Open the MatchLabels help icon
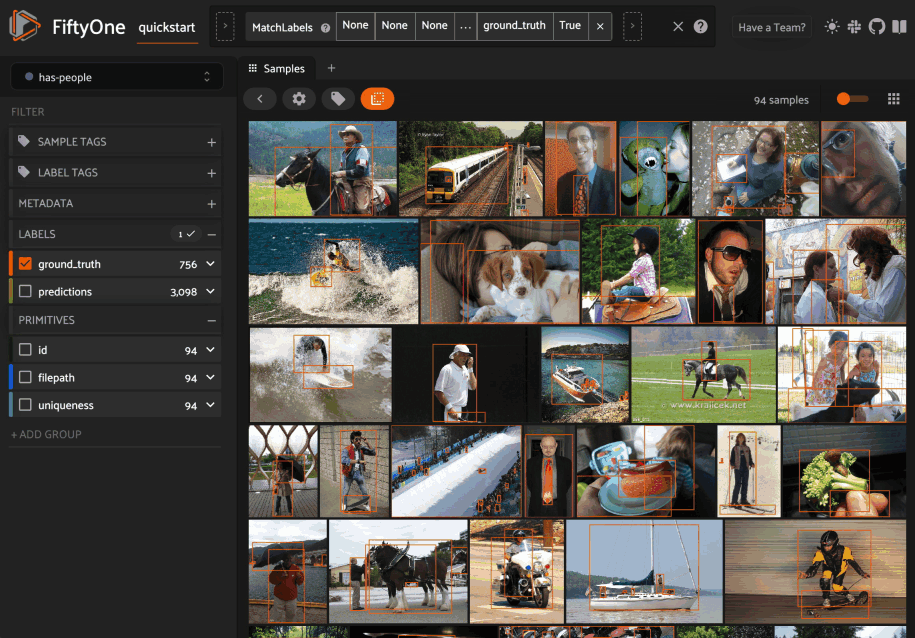This screenshot has width=915, height=638. (326, 27)
